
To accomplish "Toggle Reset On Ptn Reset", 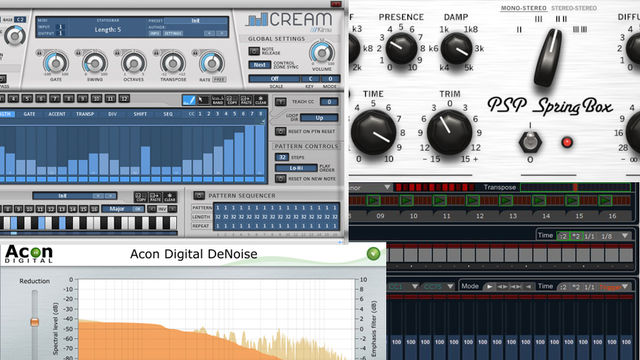I will [280, 131].
